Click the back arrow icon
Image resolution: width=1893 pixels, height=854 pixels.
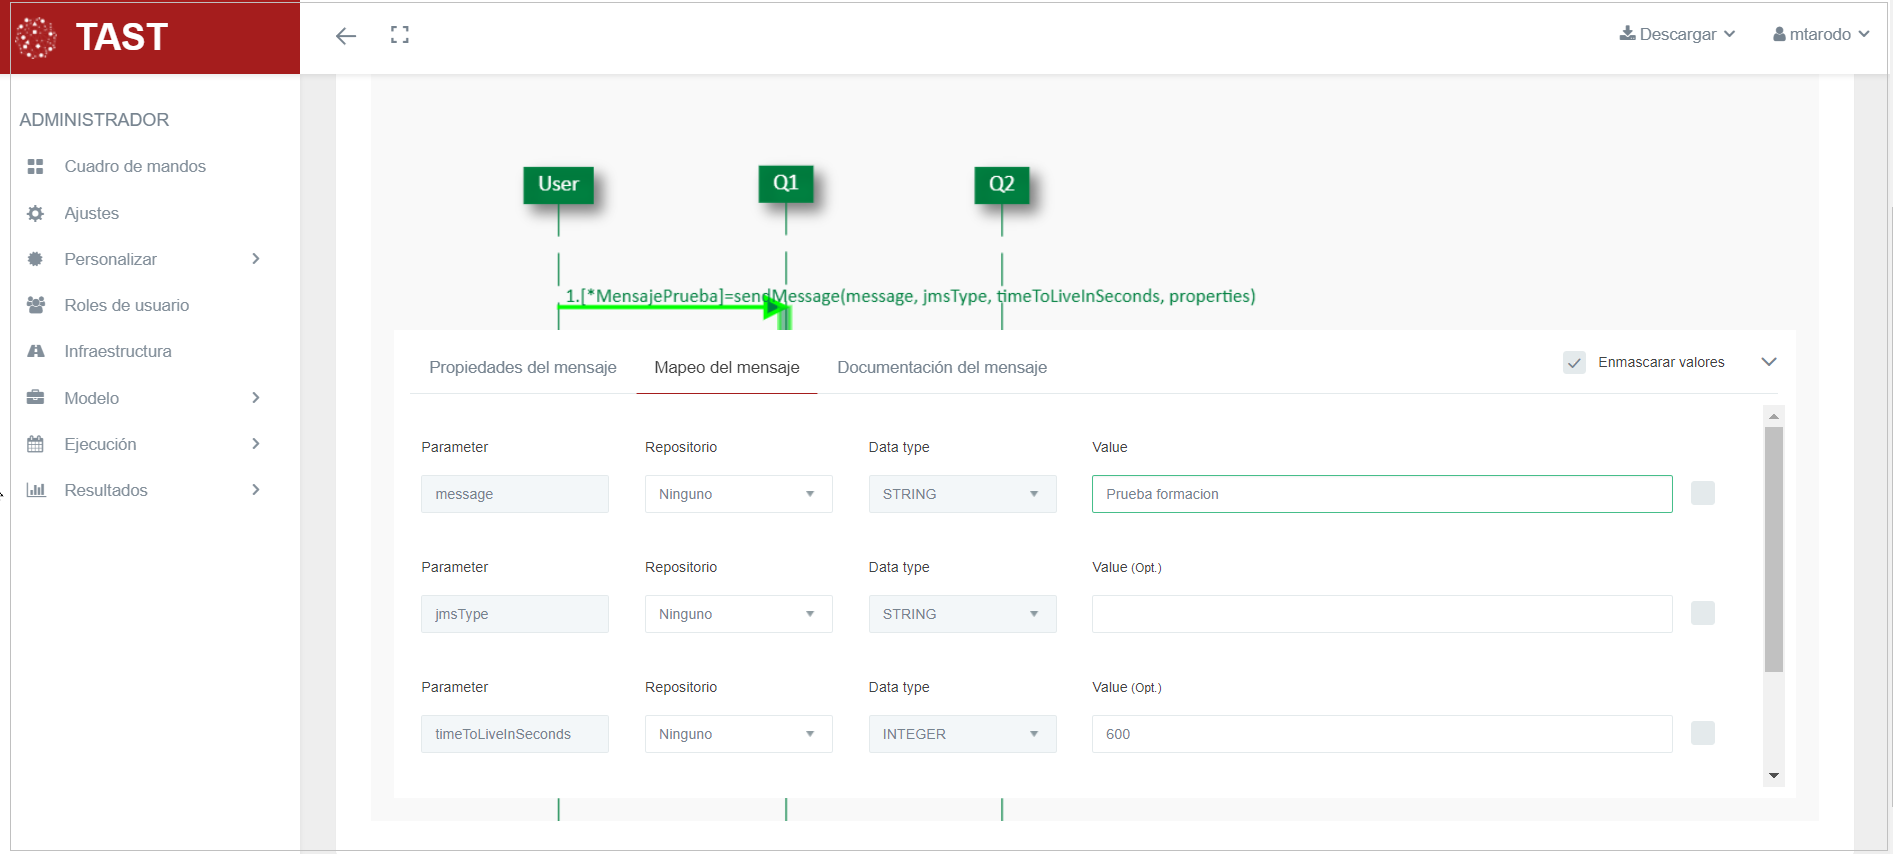346,36
